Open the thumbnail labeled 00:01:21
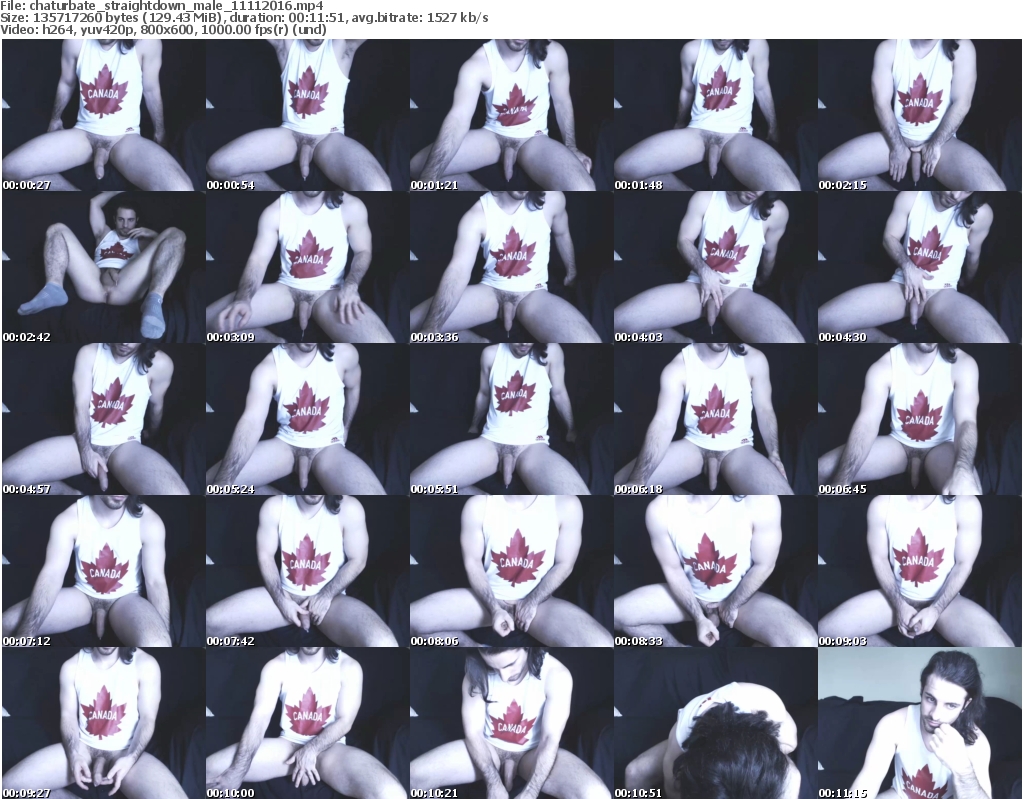This screenshot has width=1024, height=799. point(511,115)
